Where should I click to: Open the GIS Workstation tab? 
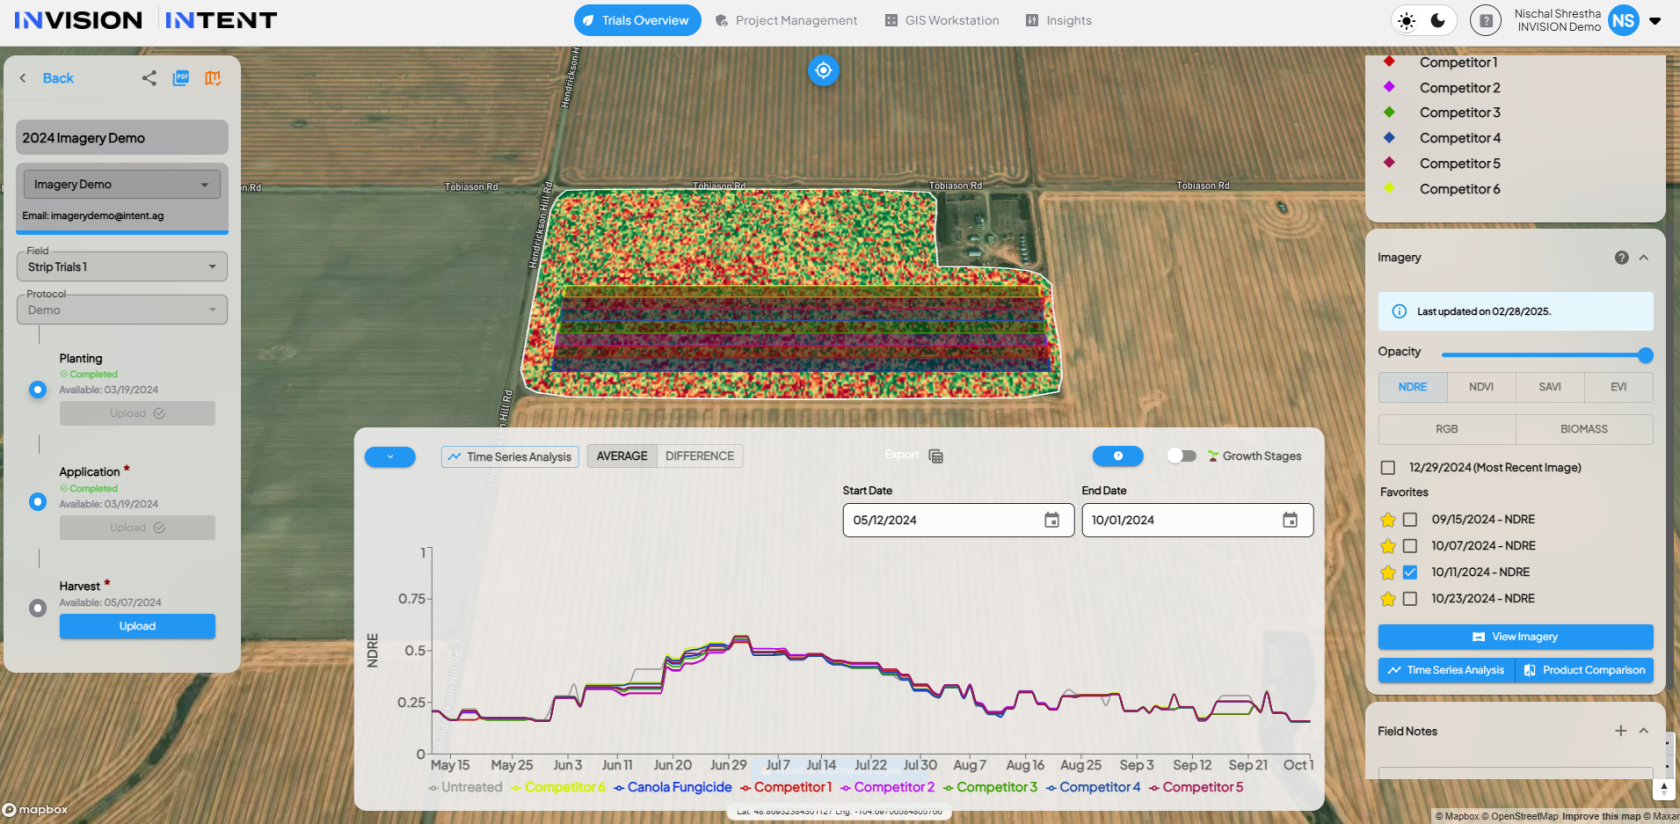[x=941, y=21]
